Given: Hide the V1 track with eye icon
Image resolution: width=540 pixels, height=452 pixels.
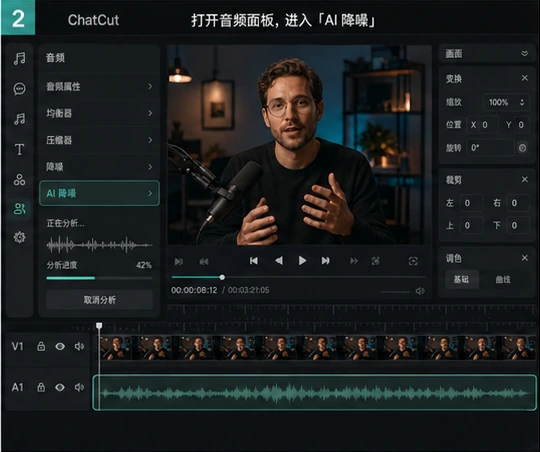Looking at the screenshot, I should (60, 346).
